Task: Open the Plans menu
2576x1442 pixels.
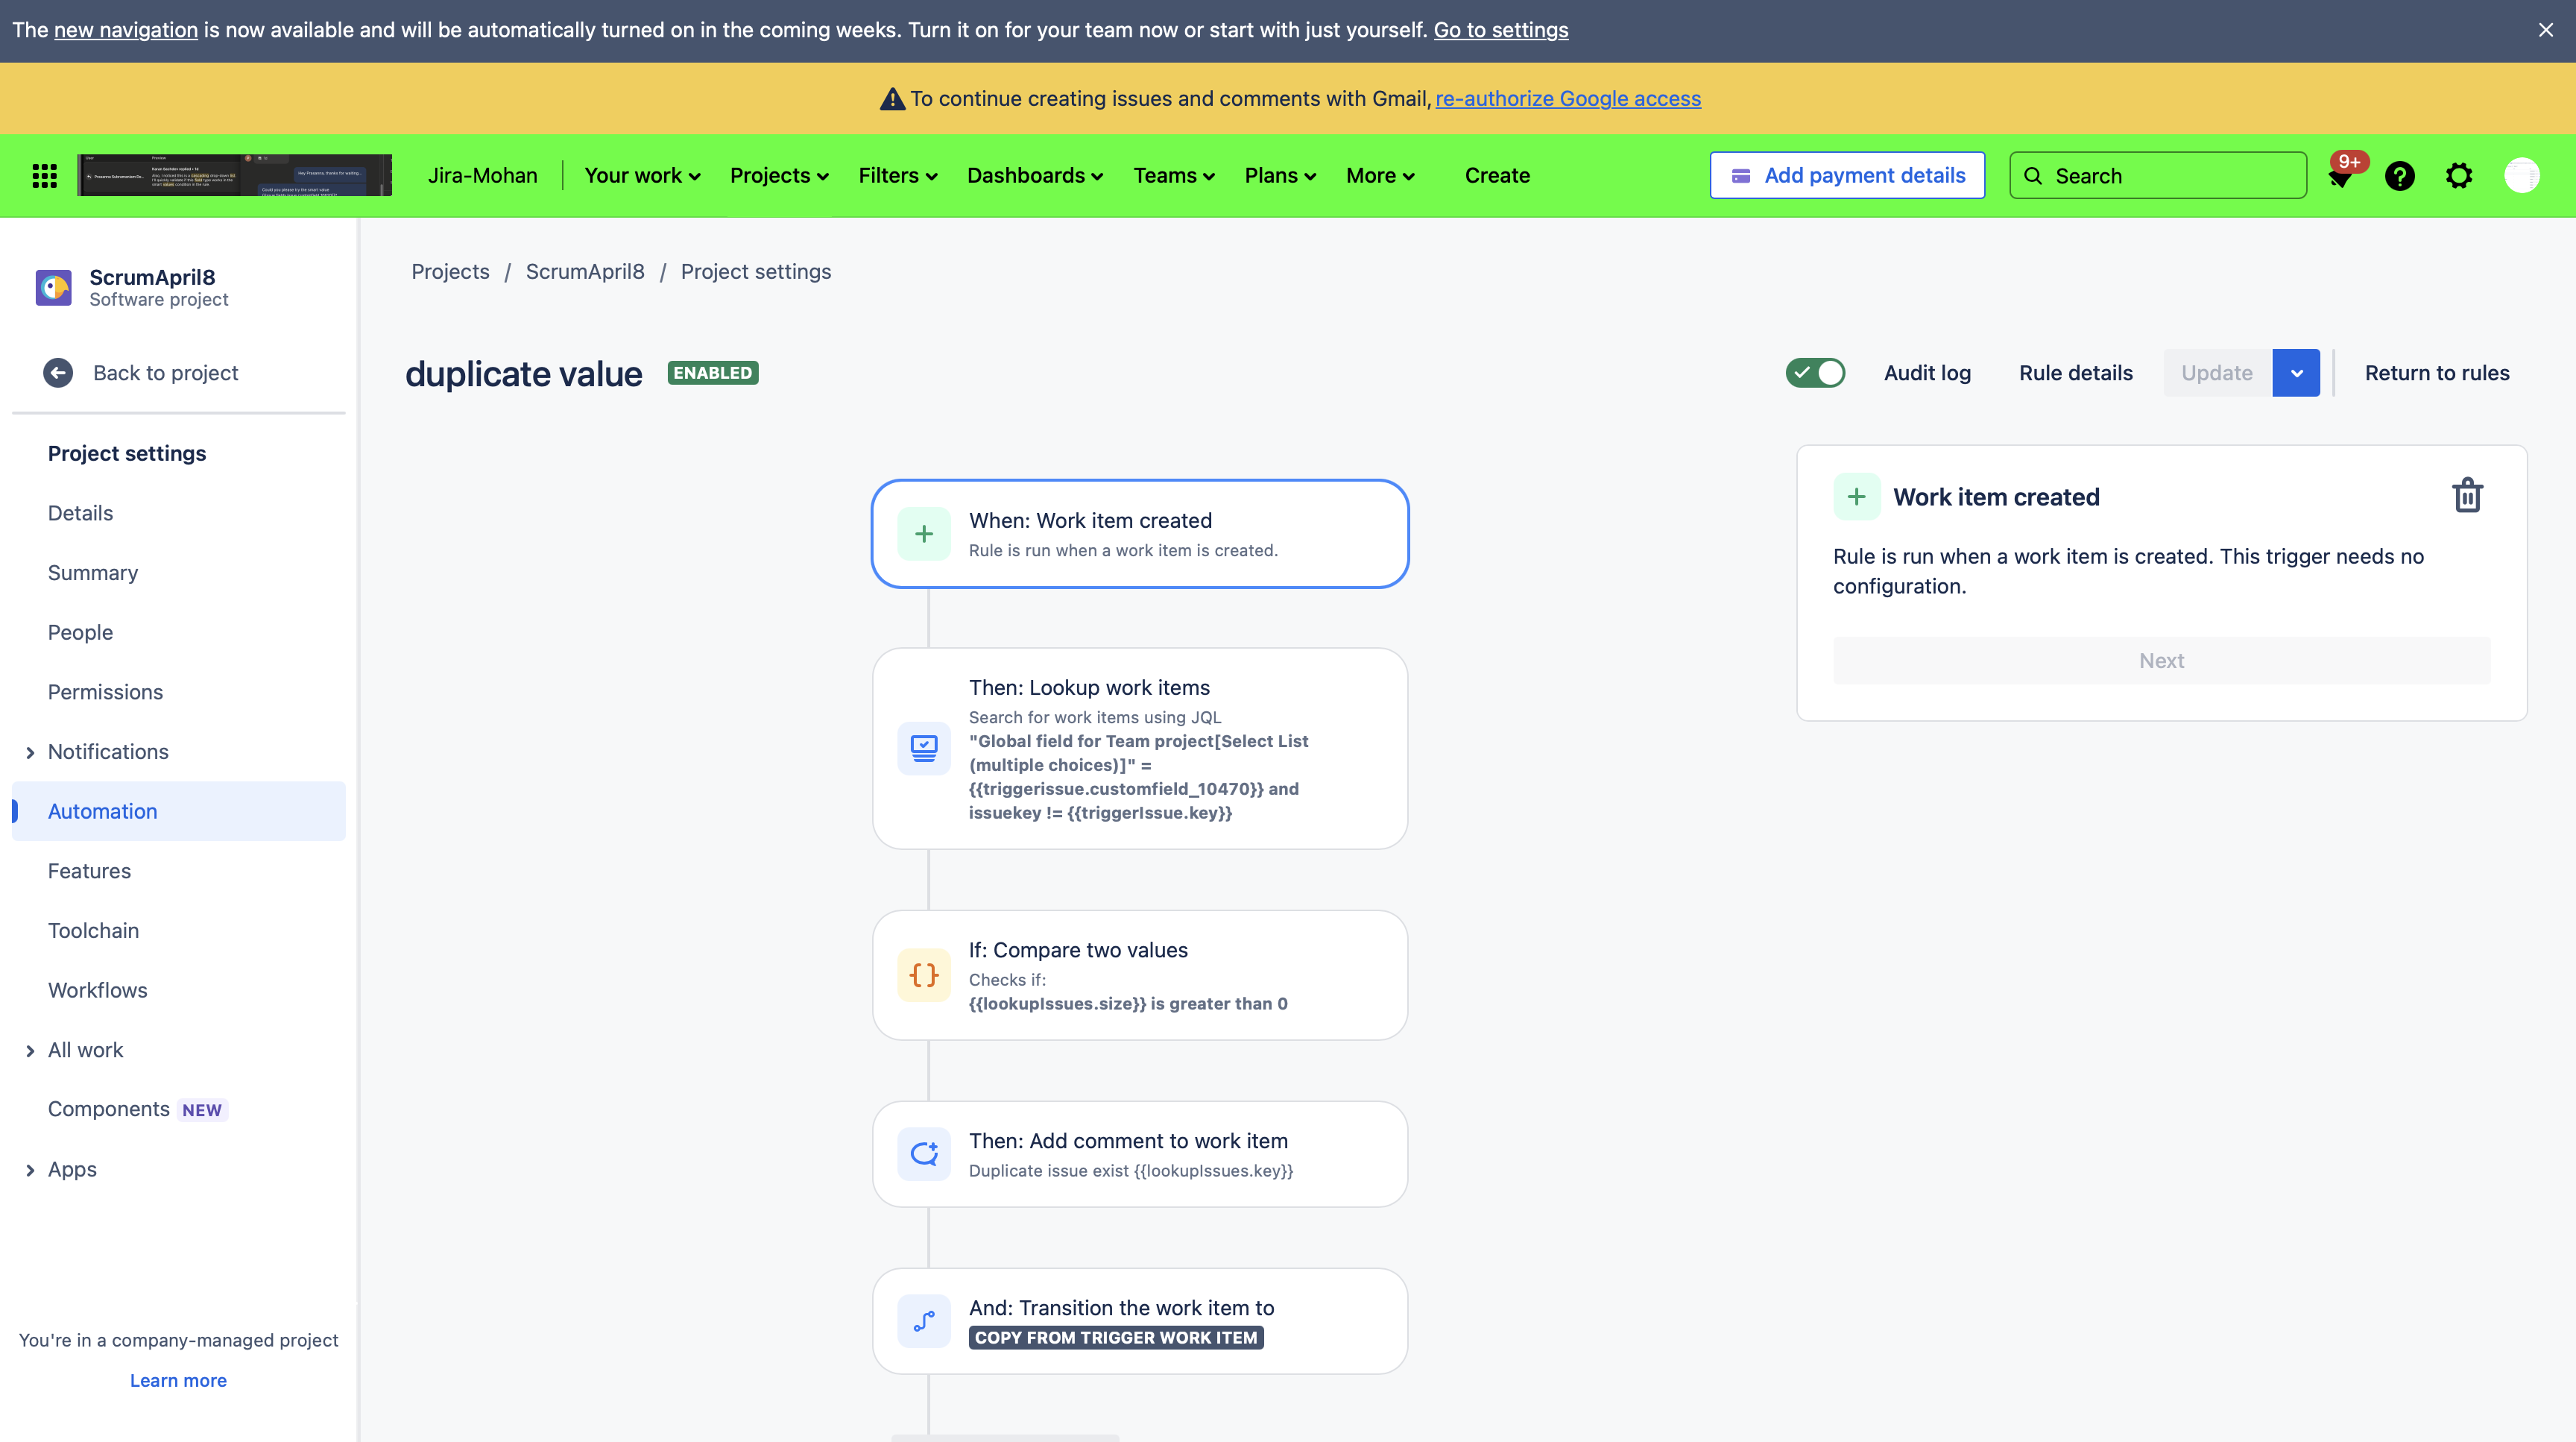Action: 1280,176
